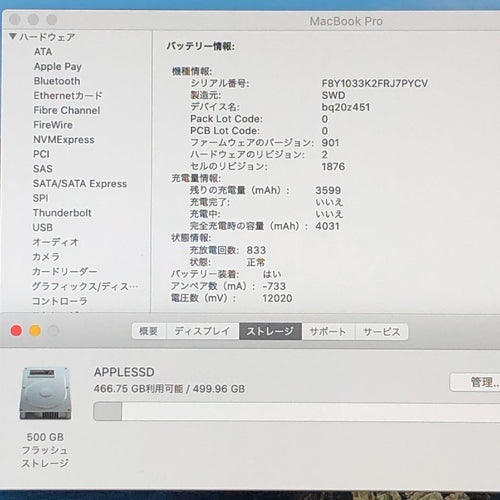Select カードリーダー in the sidebar
The width and height of the screenshot is (500, 500).
click(65, 272)
